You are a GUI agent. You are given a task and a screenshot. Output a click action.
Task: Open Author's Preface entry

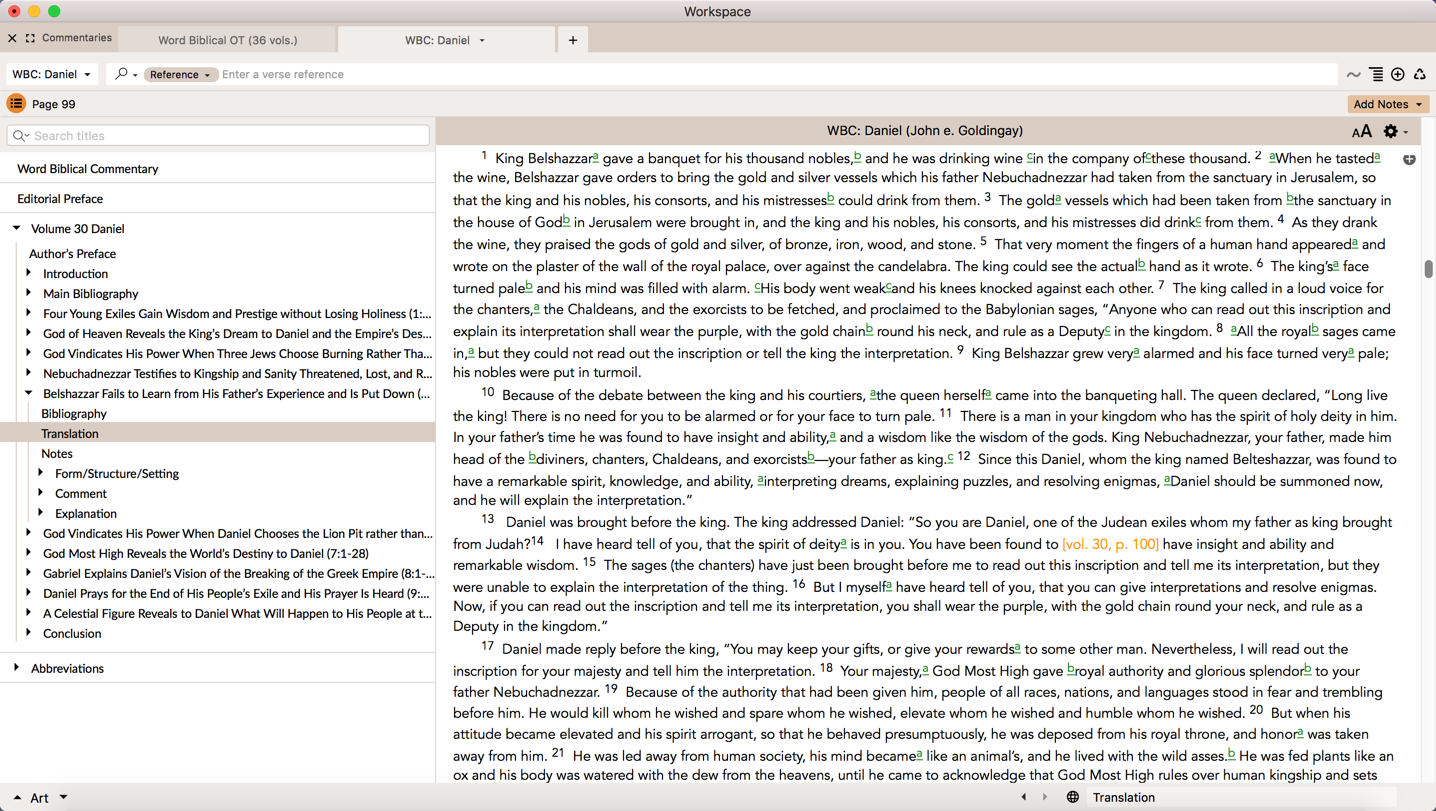click(72, 254)
